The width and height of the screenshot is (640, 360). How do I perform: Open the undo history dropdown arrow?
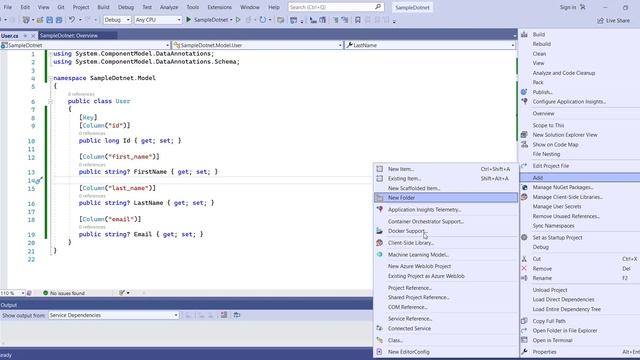coord(80,20)
